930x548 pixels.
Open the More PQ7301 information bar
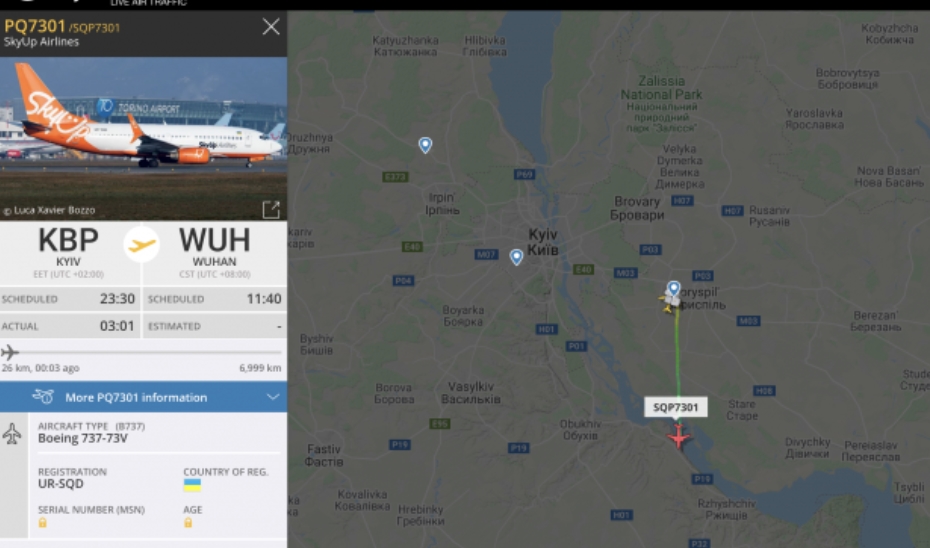(144, 397)
